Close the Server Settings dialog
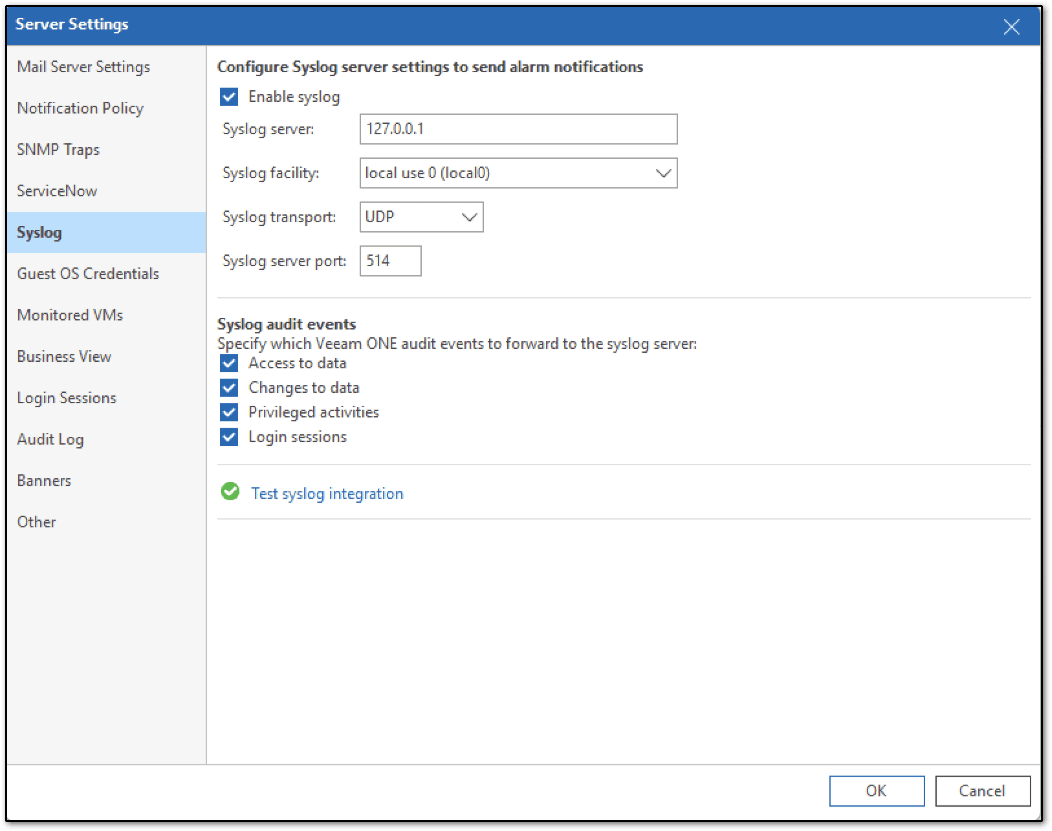The width and height of the screenshot is (1052, 831). pyautogui.click(x=1011, y=27)
